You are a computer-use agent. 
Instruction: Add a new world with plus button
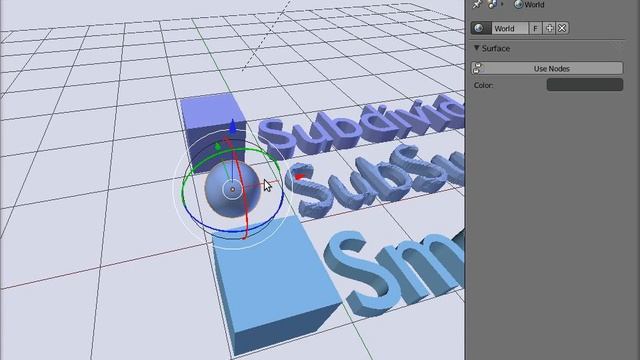[549, 28]
